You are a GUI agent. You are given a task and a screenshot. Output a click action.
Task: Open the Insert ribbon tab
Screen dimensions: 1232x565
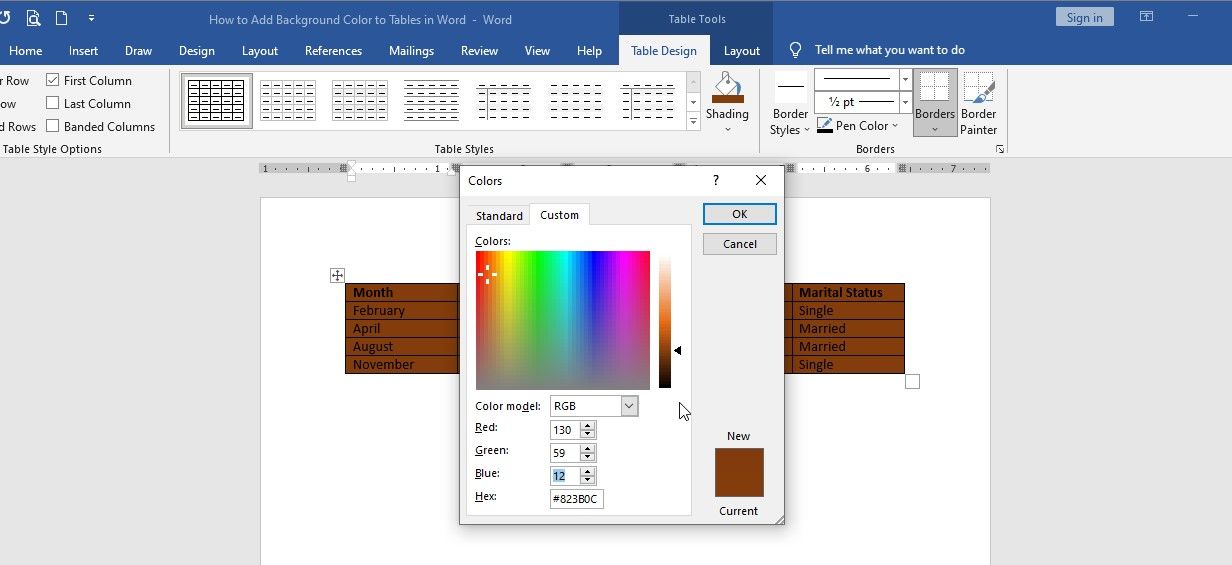click(84, 51)
